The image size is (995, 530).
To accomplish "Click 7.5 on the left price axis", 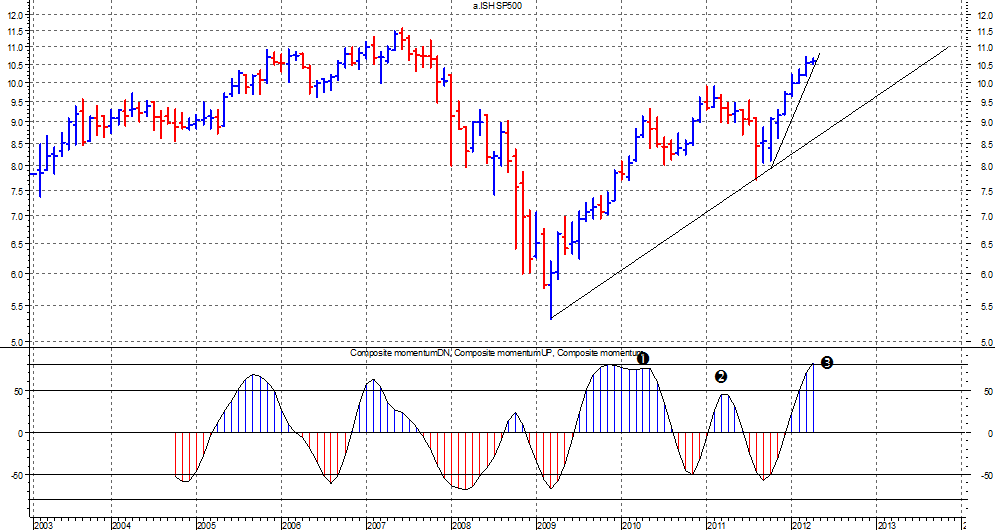I will point(18,191).
